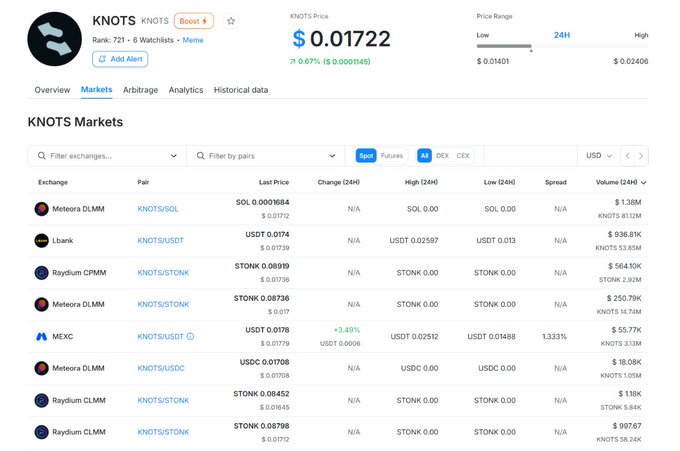This screenshot has width=680, height=451.
Task: Open the USD currency dropdown
Action: 599,156
